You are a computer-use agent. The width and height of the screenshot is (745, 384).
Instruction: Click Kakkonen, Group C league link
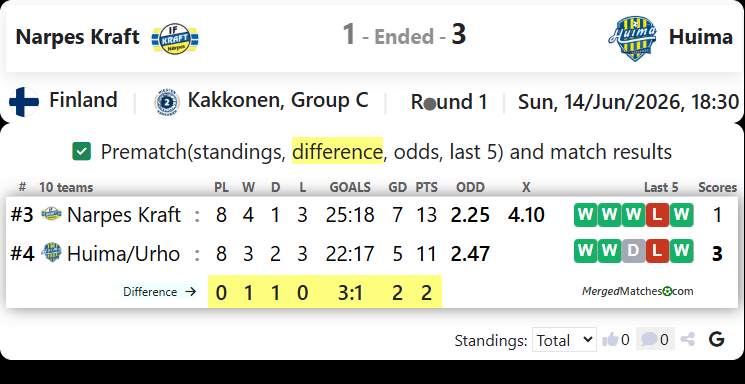(278, 100)
